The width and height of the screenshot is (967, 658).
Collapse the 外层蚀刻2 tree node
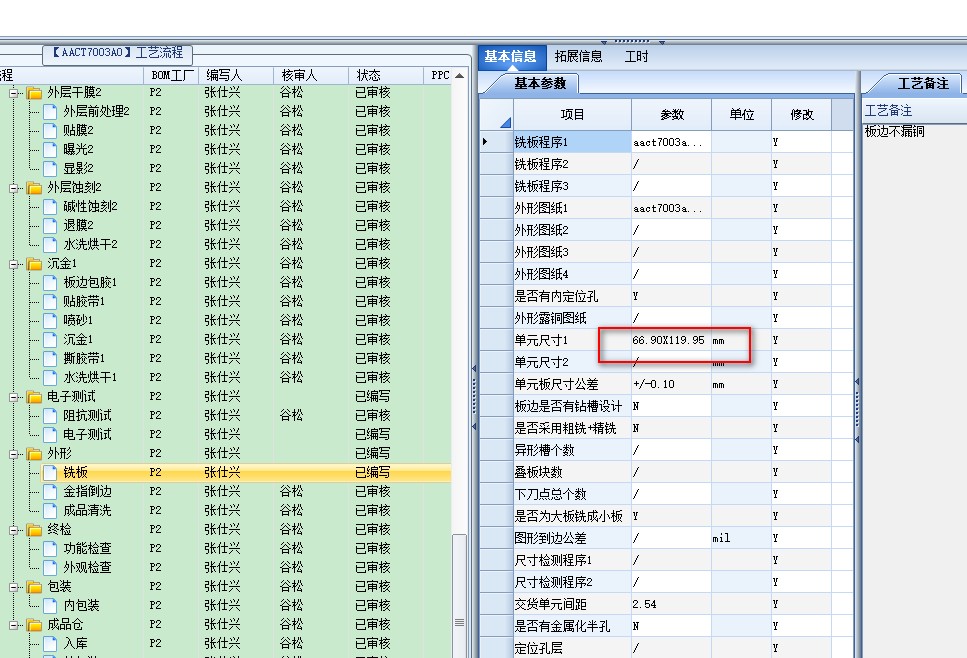tap(14, 188)
